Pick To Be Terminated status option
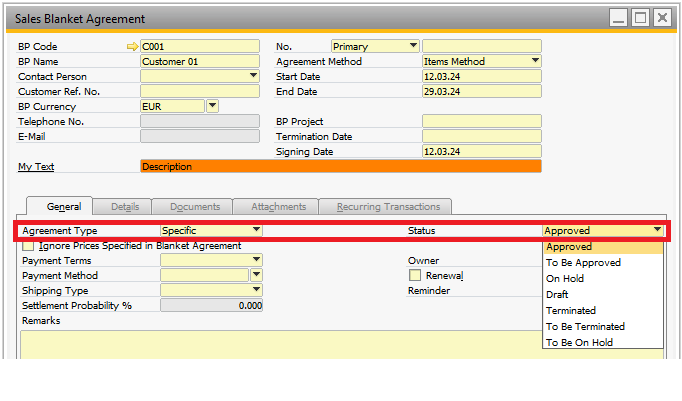682x401 pixels. pyautogui.click(x=585, y=327)
